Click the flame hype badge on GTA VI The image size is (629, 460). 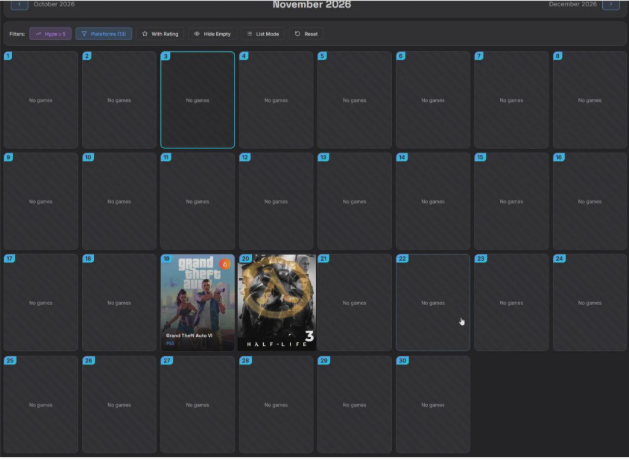click(225, 264)
